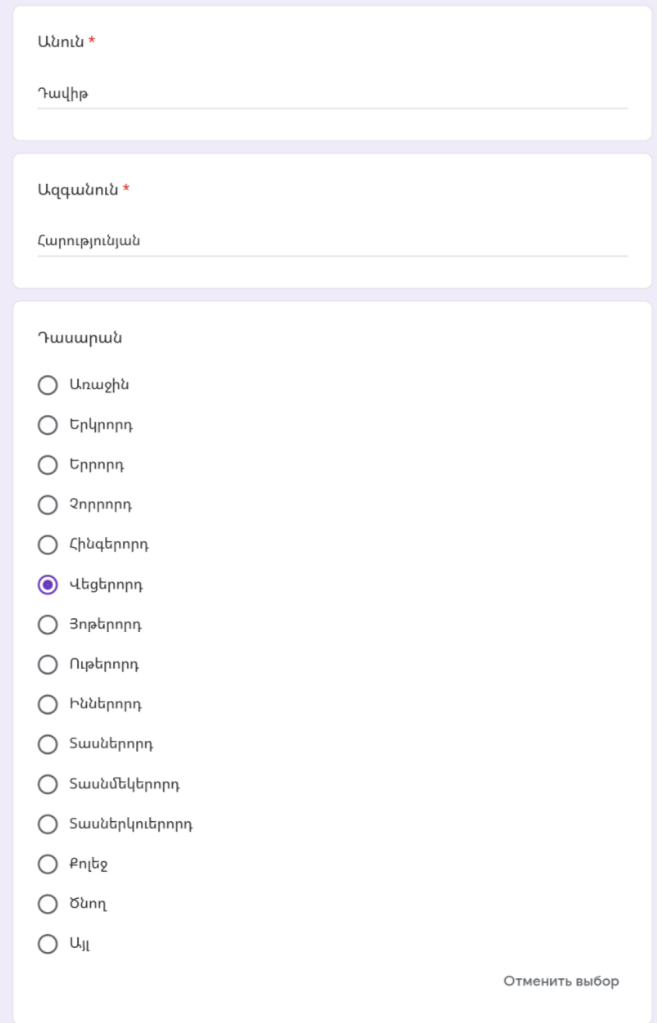Click the Ազգանուն question label

tap(78, 189)
